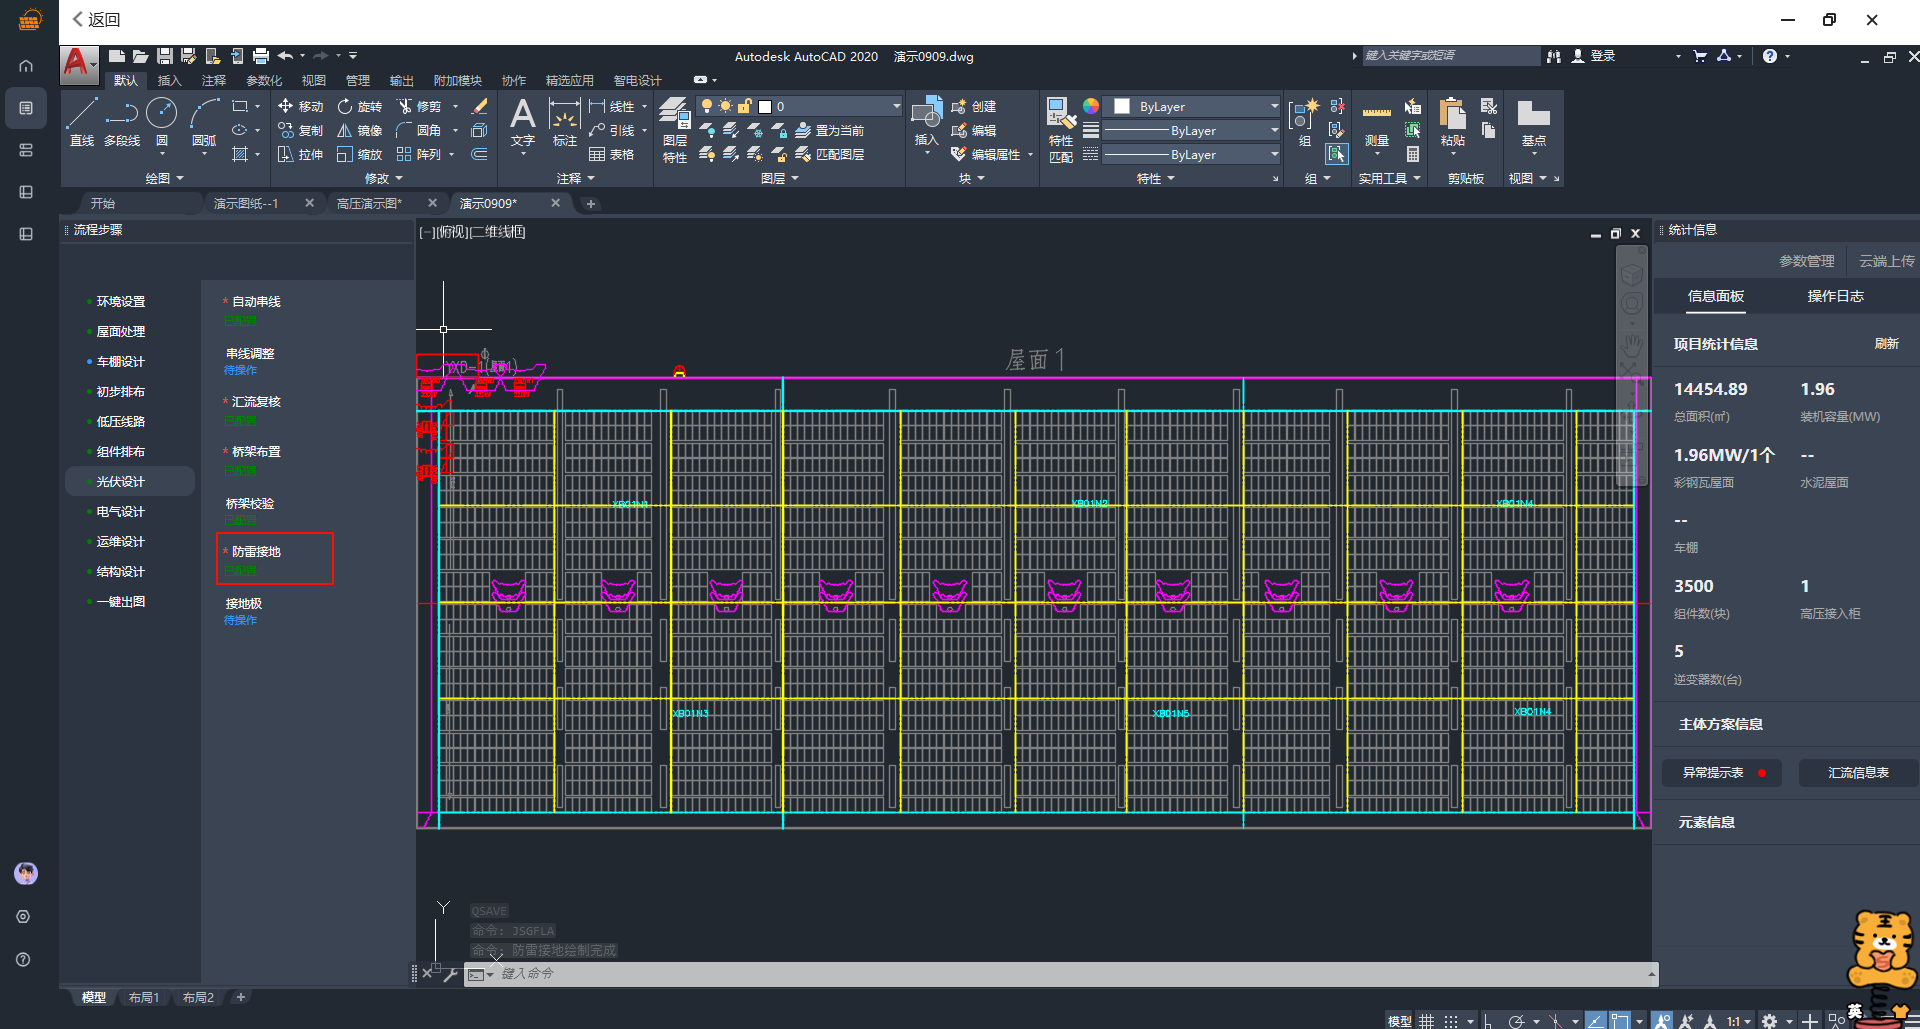Viewport: 1920px width, 1029px height.
Task: Switch to the 操作日志 tab
Action: (x=1835, y=296)
